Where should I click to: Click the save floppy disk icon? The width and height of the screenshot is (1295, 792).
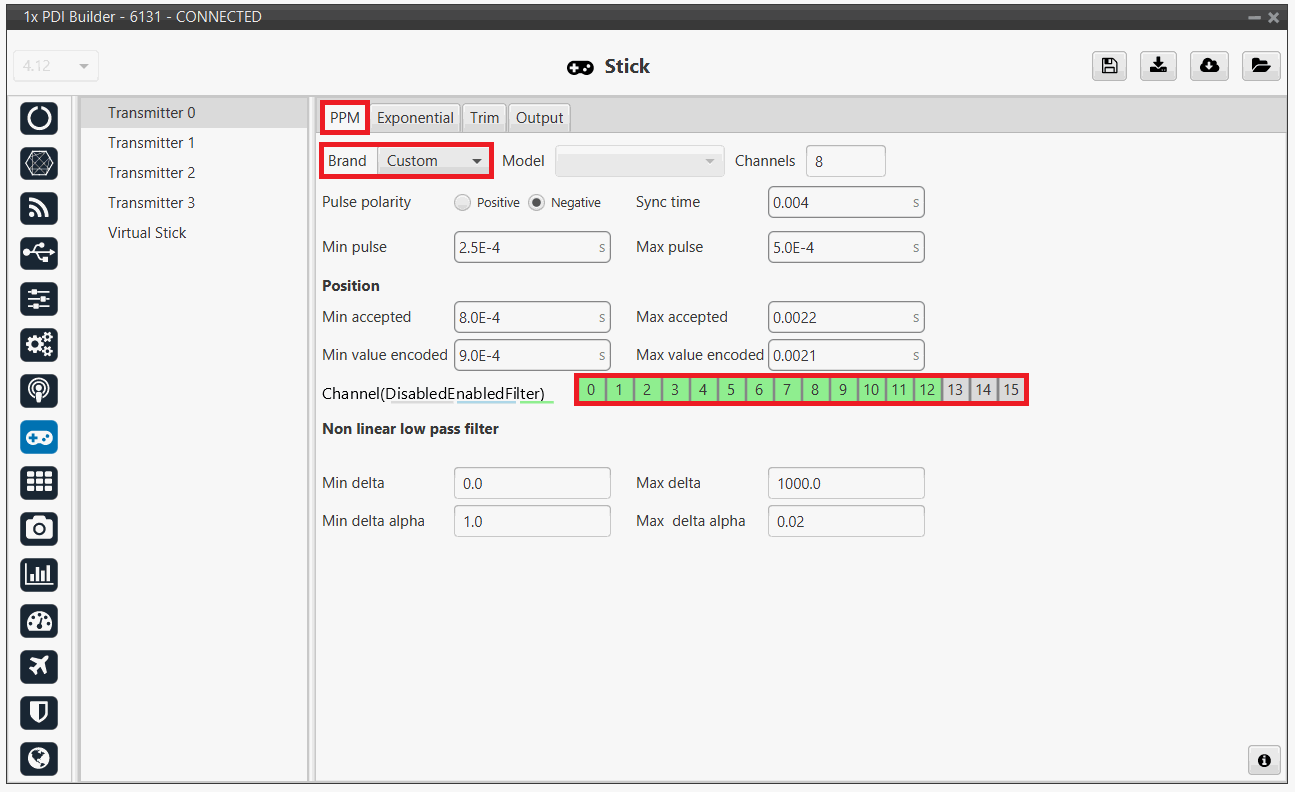pyautogui.click(x=1109, y=66)
